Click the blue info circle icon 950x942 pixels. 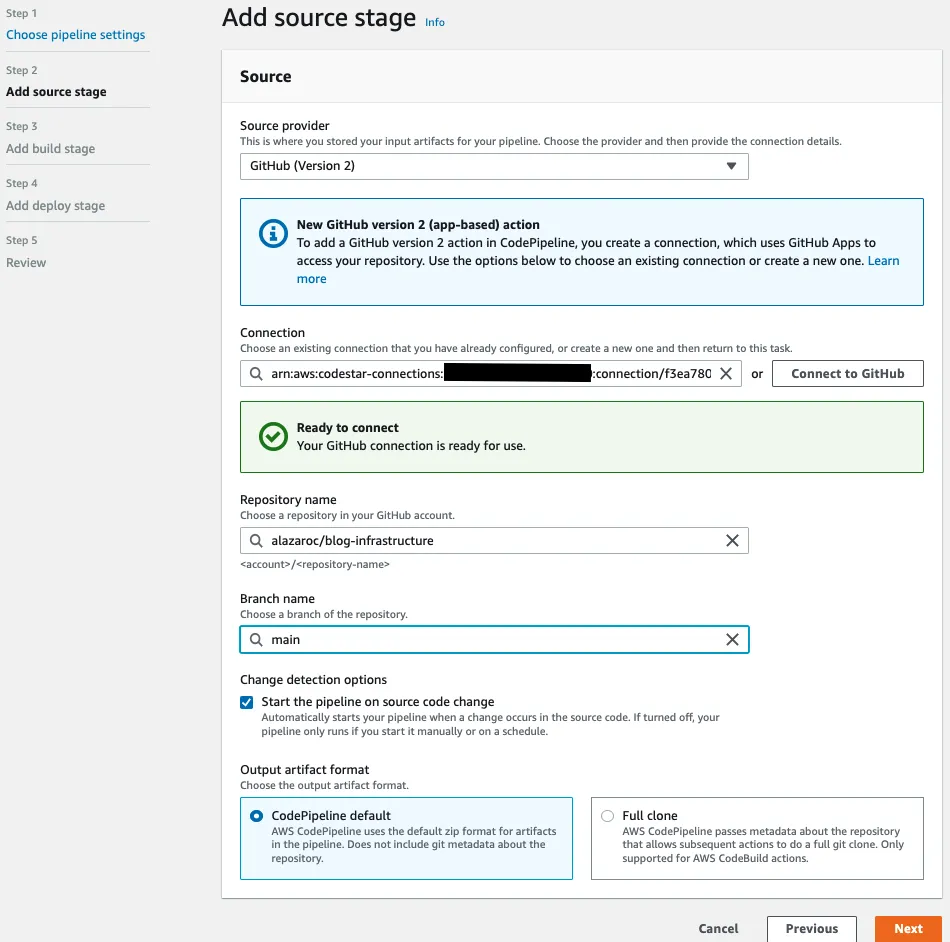pyautogui.click(x=273, y=233)
